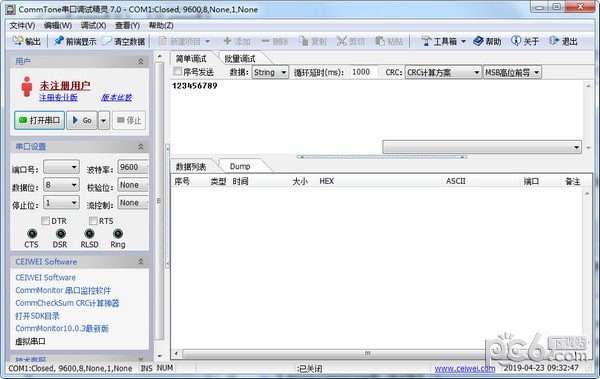The height and width of the screenshot is (379, 600).
Task: Open the www.ceiwei.com status bar link
Action: tap(465, 369)
